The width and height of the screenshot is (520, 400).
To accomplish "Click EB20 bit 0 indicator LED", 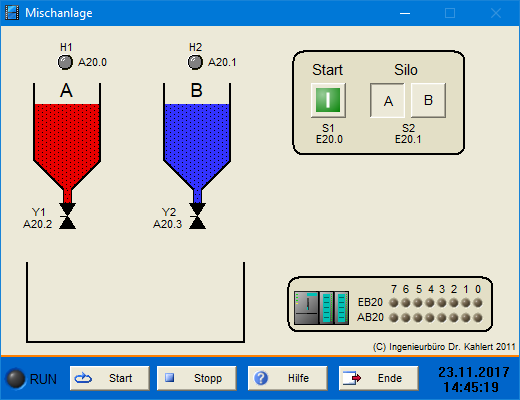I will click(478, 303).
